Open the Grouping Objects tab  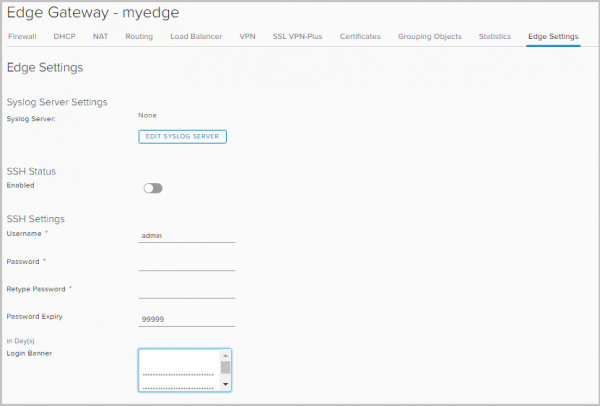[x=429, y=36]
